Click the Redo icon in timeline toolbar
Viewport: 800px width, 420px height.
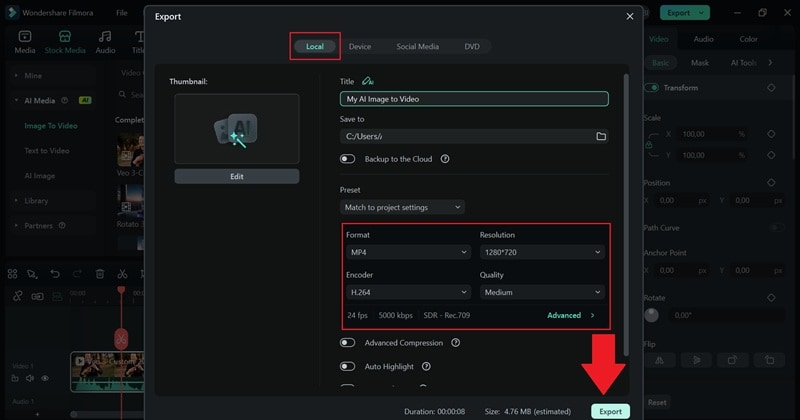78,274
